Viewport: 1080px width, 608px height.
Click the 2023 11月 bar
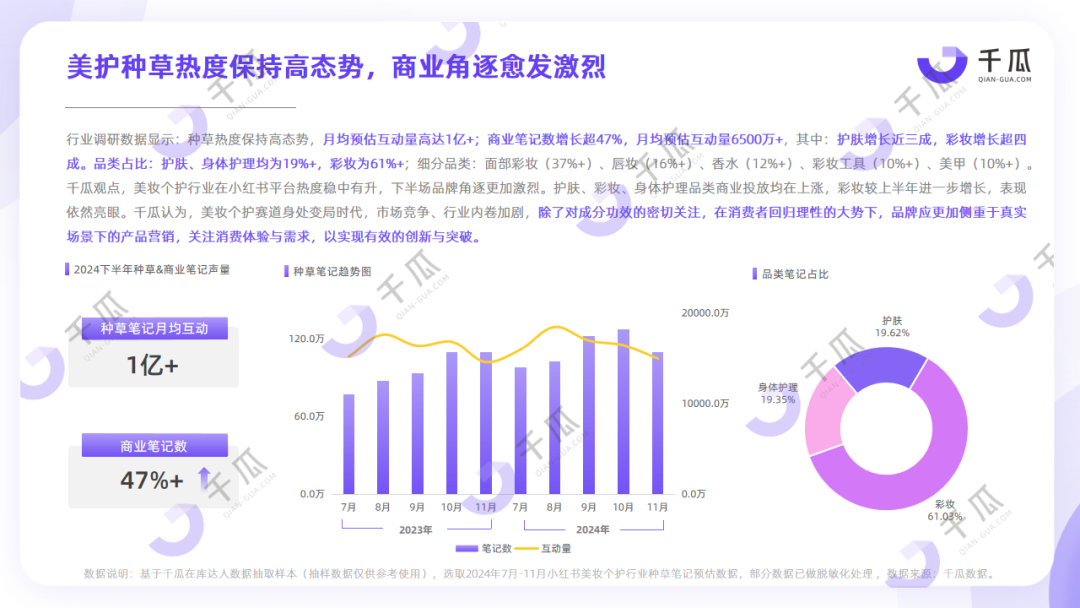coord(486,423)
